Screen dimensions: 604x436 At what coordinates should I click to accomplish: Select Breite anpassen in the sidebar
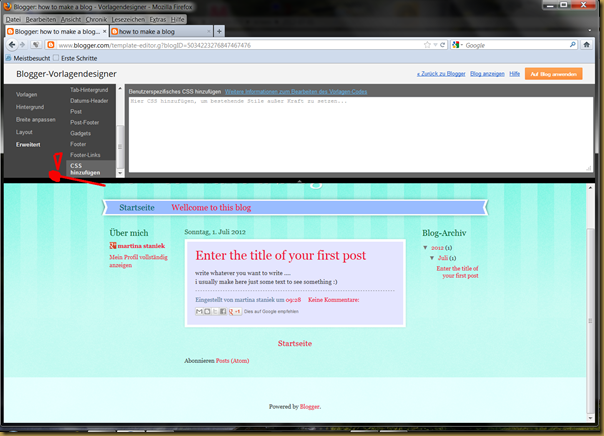(35, 119)
